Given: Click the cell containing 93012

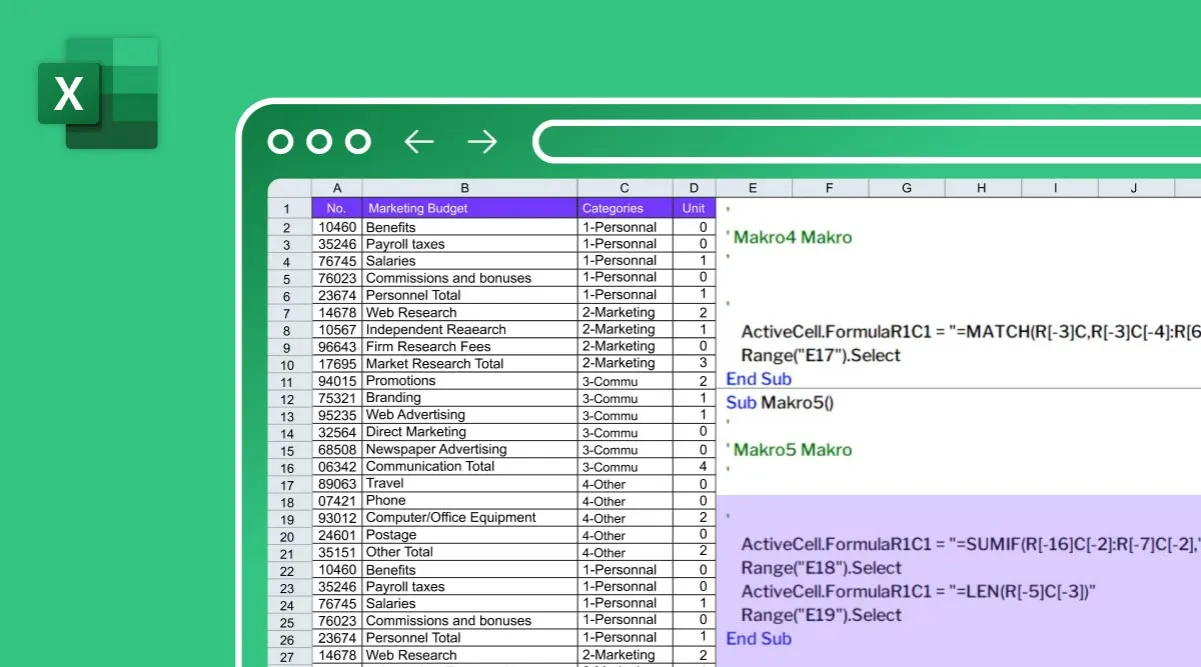Looking at the screenshot, I should tap(337, 517).
